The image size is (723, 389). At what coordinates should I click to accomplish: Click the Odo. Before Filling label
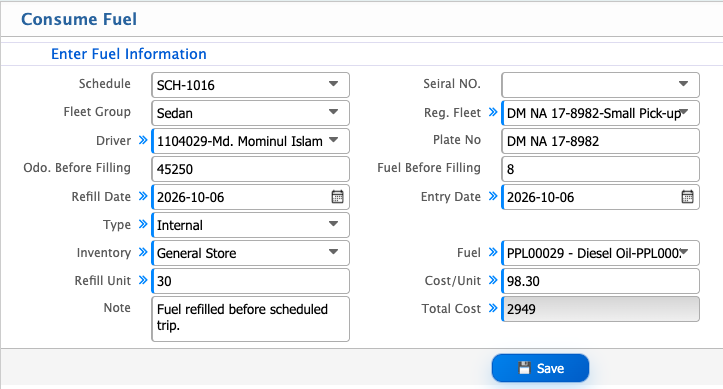pos(77,168)
